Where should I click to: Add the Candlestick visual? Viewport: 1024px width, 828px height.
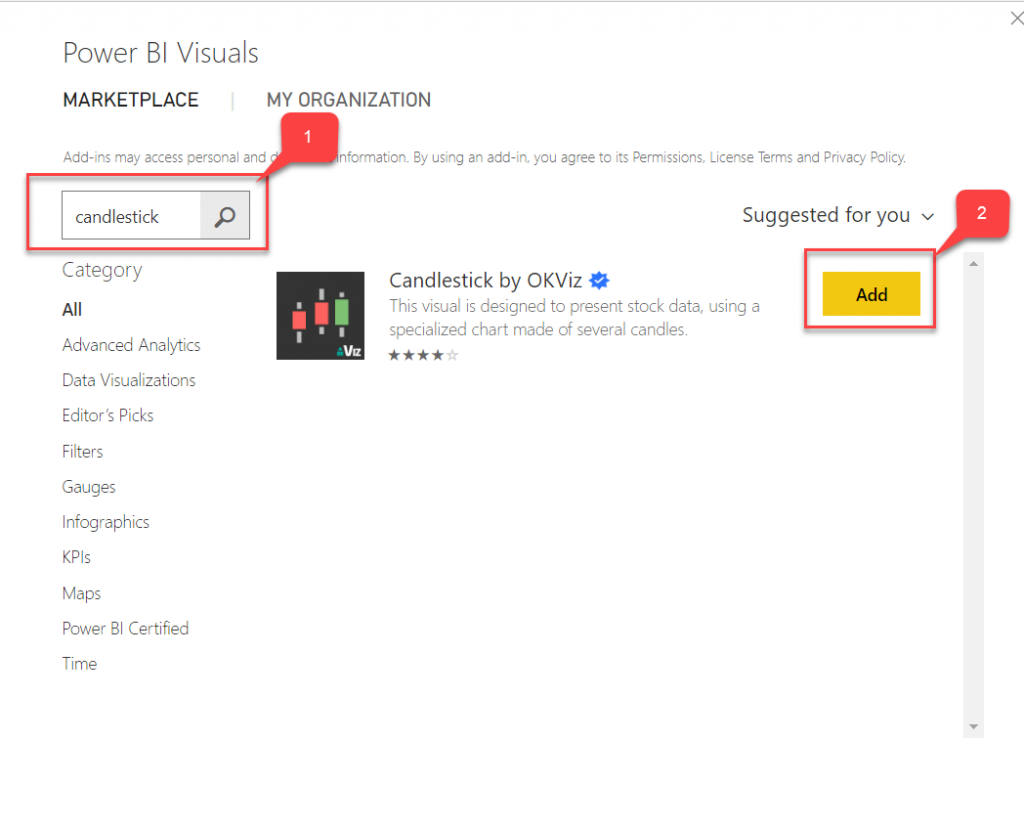(x=871, y=294)
